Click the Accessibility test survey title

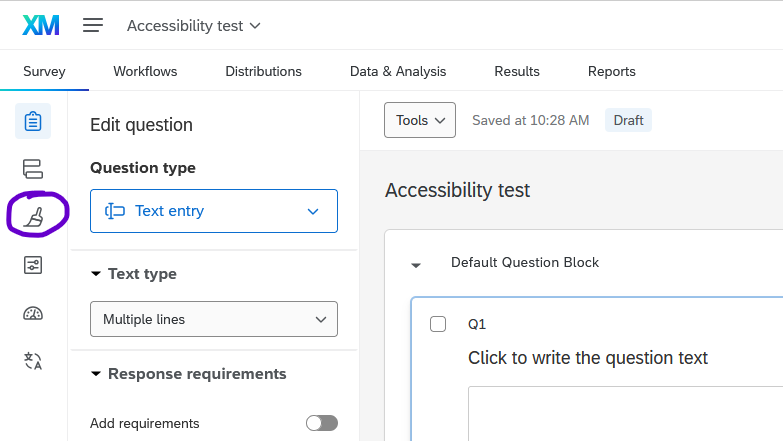click(x=457, y=190)
